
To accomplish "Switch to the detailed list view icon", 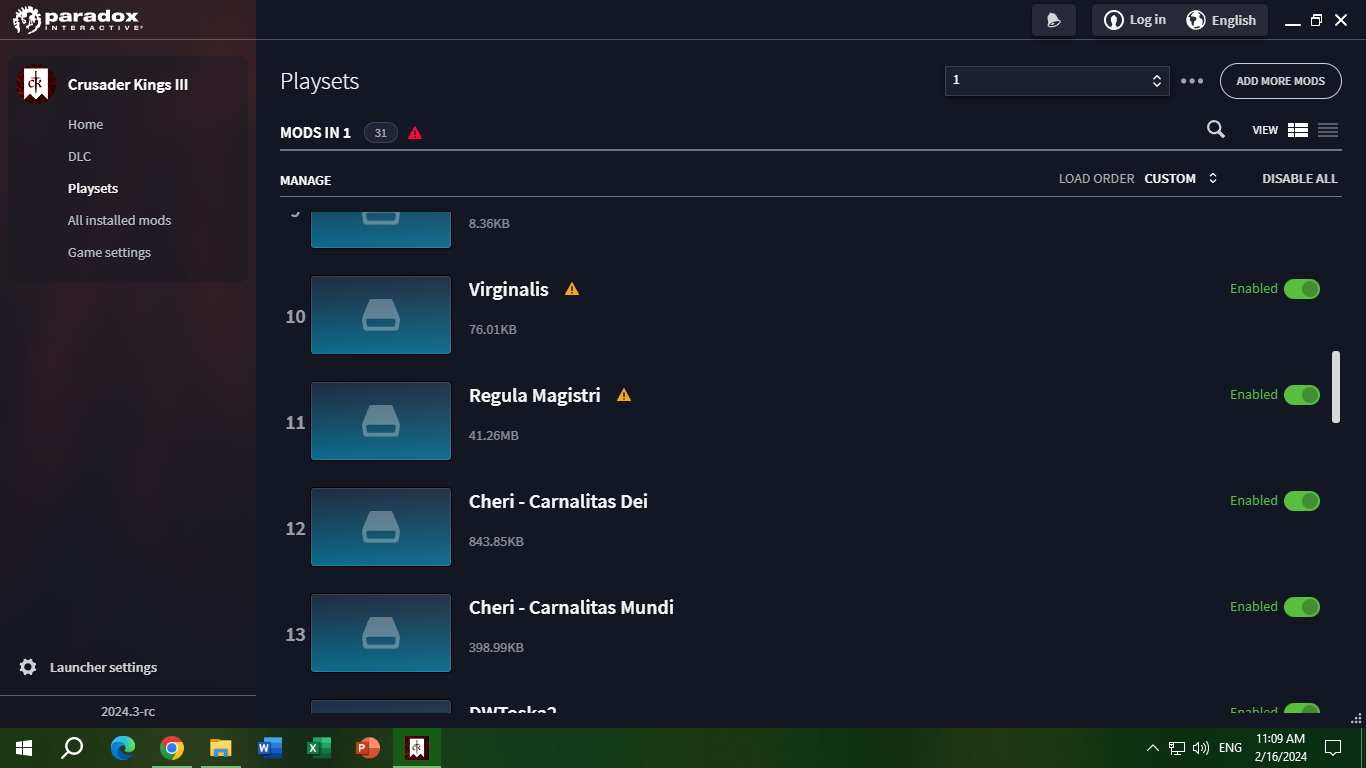I will point(1298,130).
